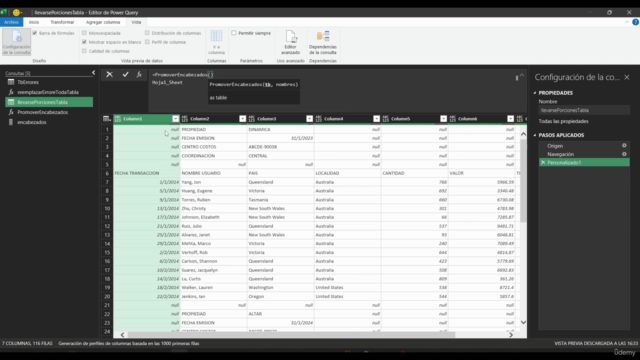This screenshot has width=640, height=360.
Task: Toggle Mostrar espacio en blanco checkbox
Action: (84, 42)
